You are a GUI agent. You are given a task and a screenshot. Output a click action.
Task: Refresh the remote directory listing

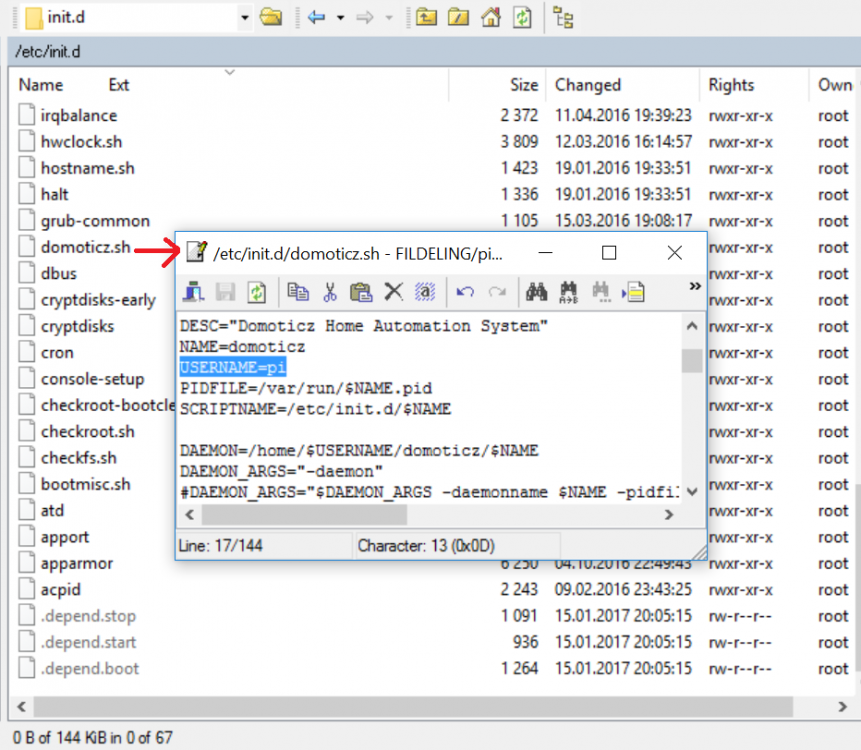(522, 17)
